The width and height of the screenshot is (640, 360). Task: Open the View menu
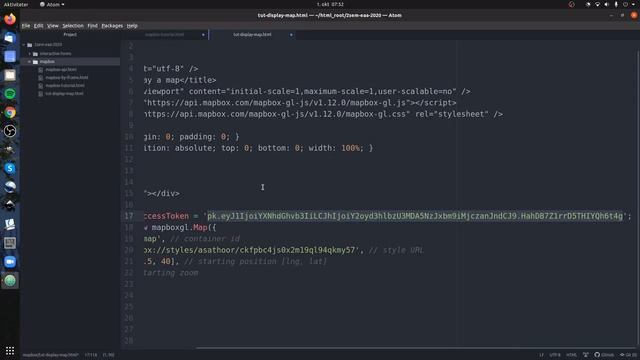pos(53,26)
